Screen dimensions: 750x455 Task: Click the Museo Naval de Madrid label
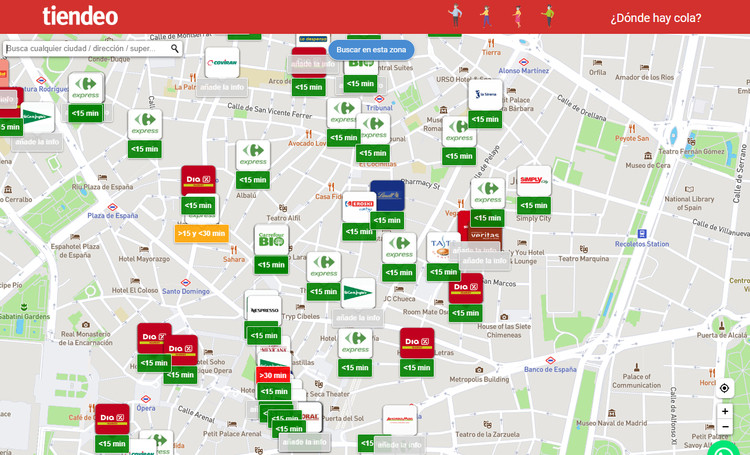pyautogui.click(x=611, y=423)
